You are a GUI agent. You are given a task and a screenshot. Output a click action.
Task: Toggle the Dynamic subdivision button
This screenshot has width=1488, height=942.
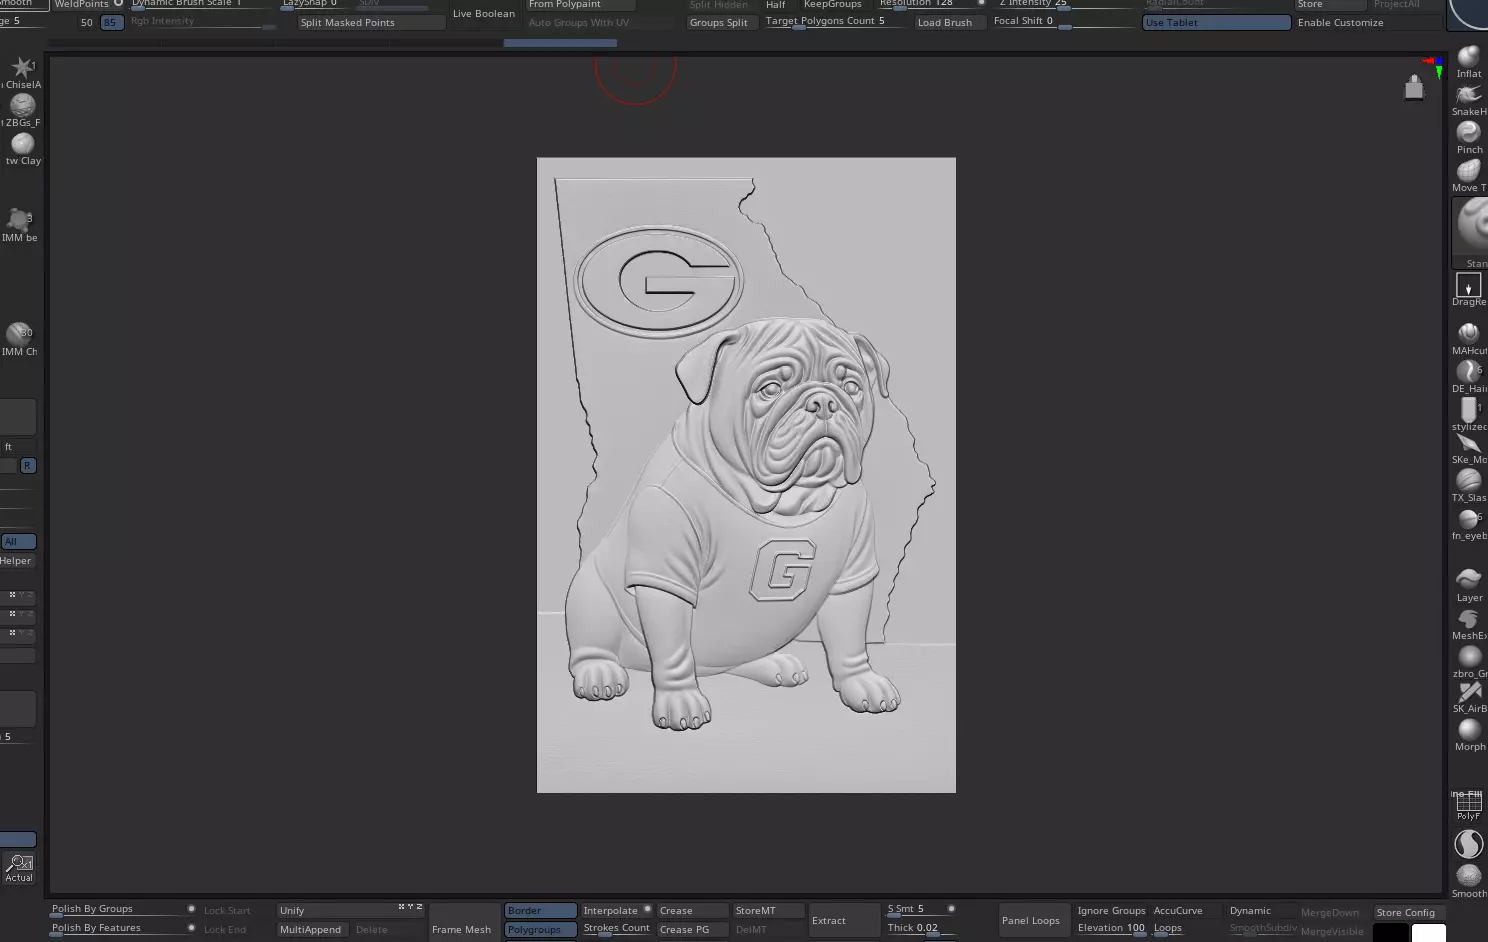click(x=1250, y=911)
